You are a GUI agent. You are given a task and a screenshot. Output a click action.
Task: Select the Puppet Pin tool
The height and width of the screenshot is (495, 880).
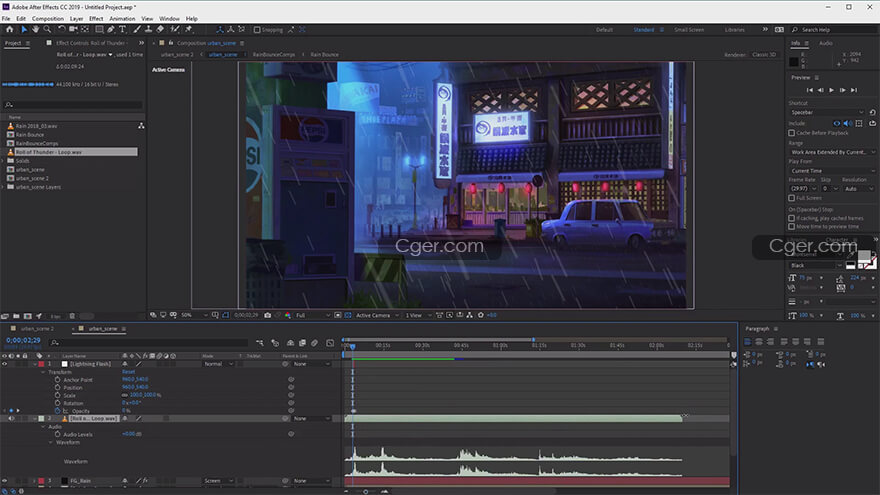189,30
